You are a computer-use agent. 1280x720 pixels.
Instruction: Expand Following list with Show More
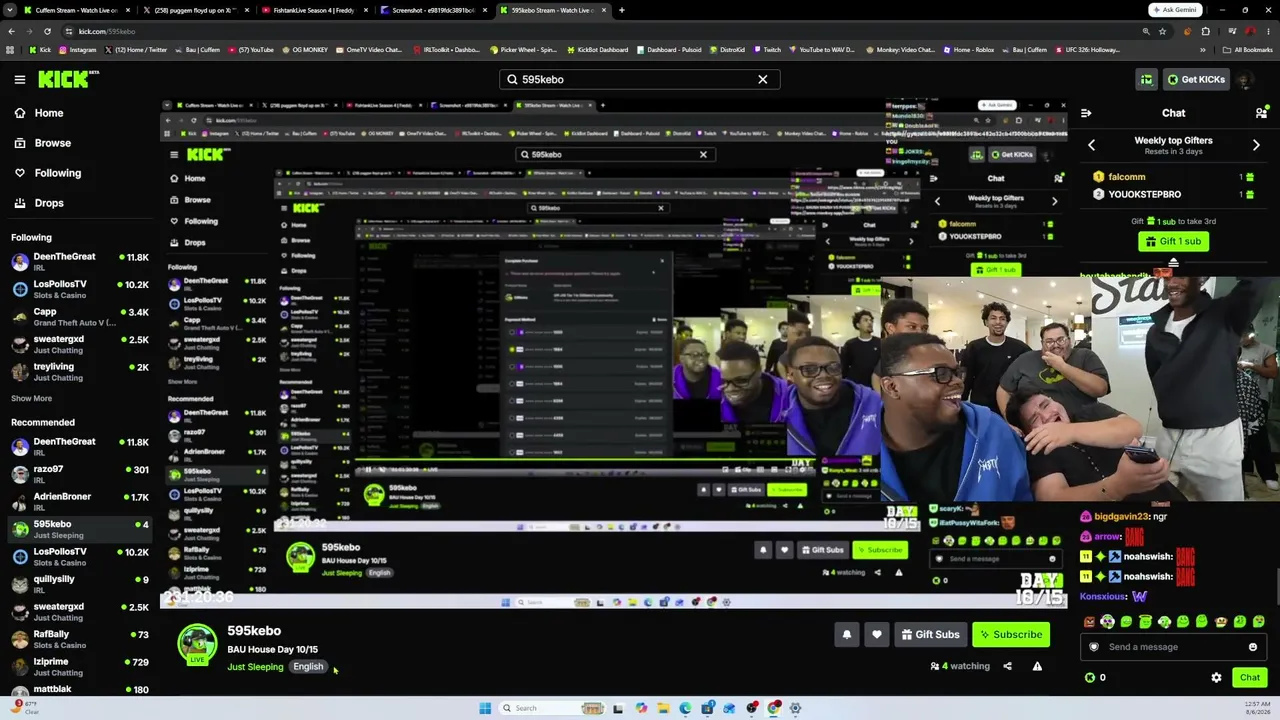click(31, 398)
